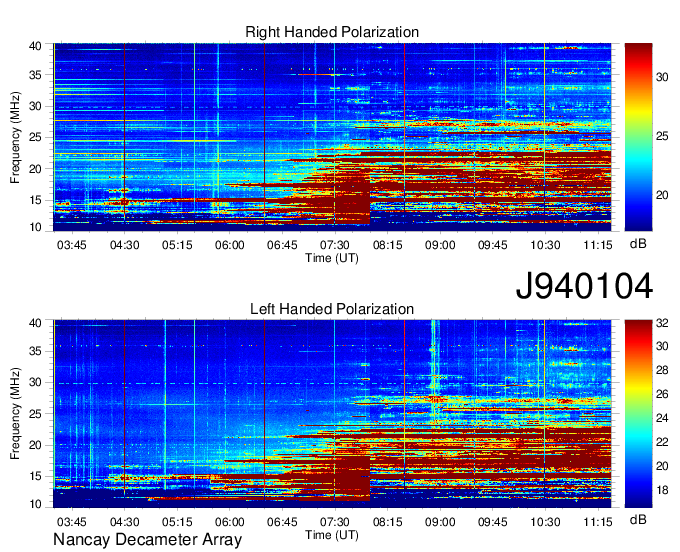Click the 30 value on top color bar
The height and width of the screenshot is (552, 680).
tap(662, 77)
